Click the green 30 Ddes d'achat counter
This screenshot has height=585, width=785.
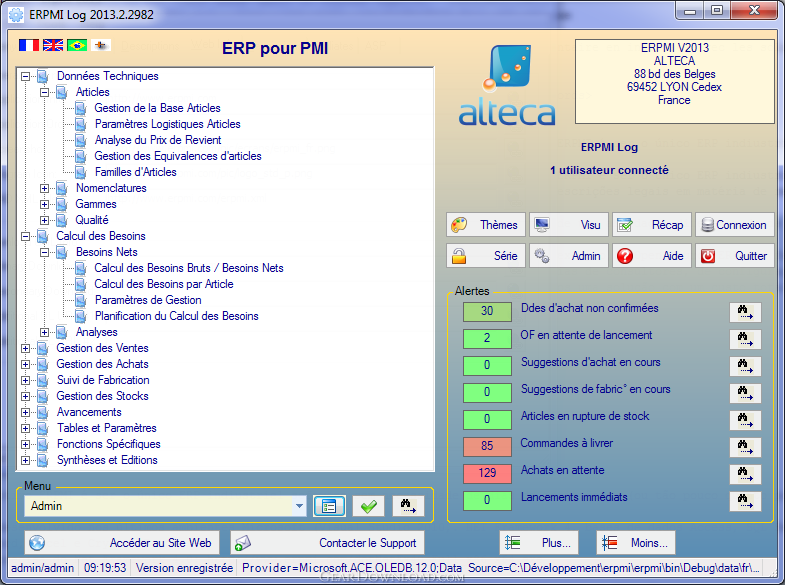(487, 311)
